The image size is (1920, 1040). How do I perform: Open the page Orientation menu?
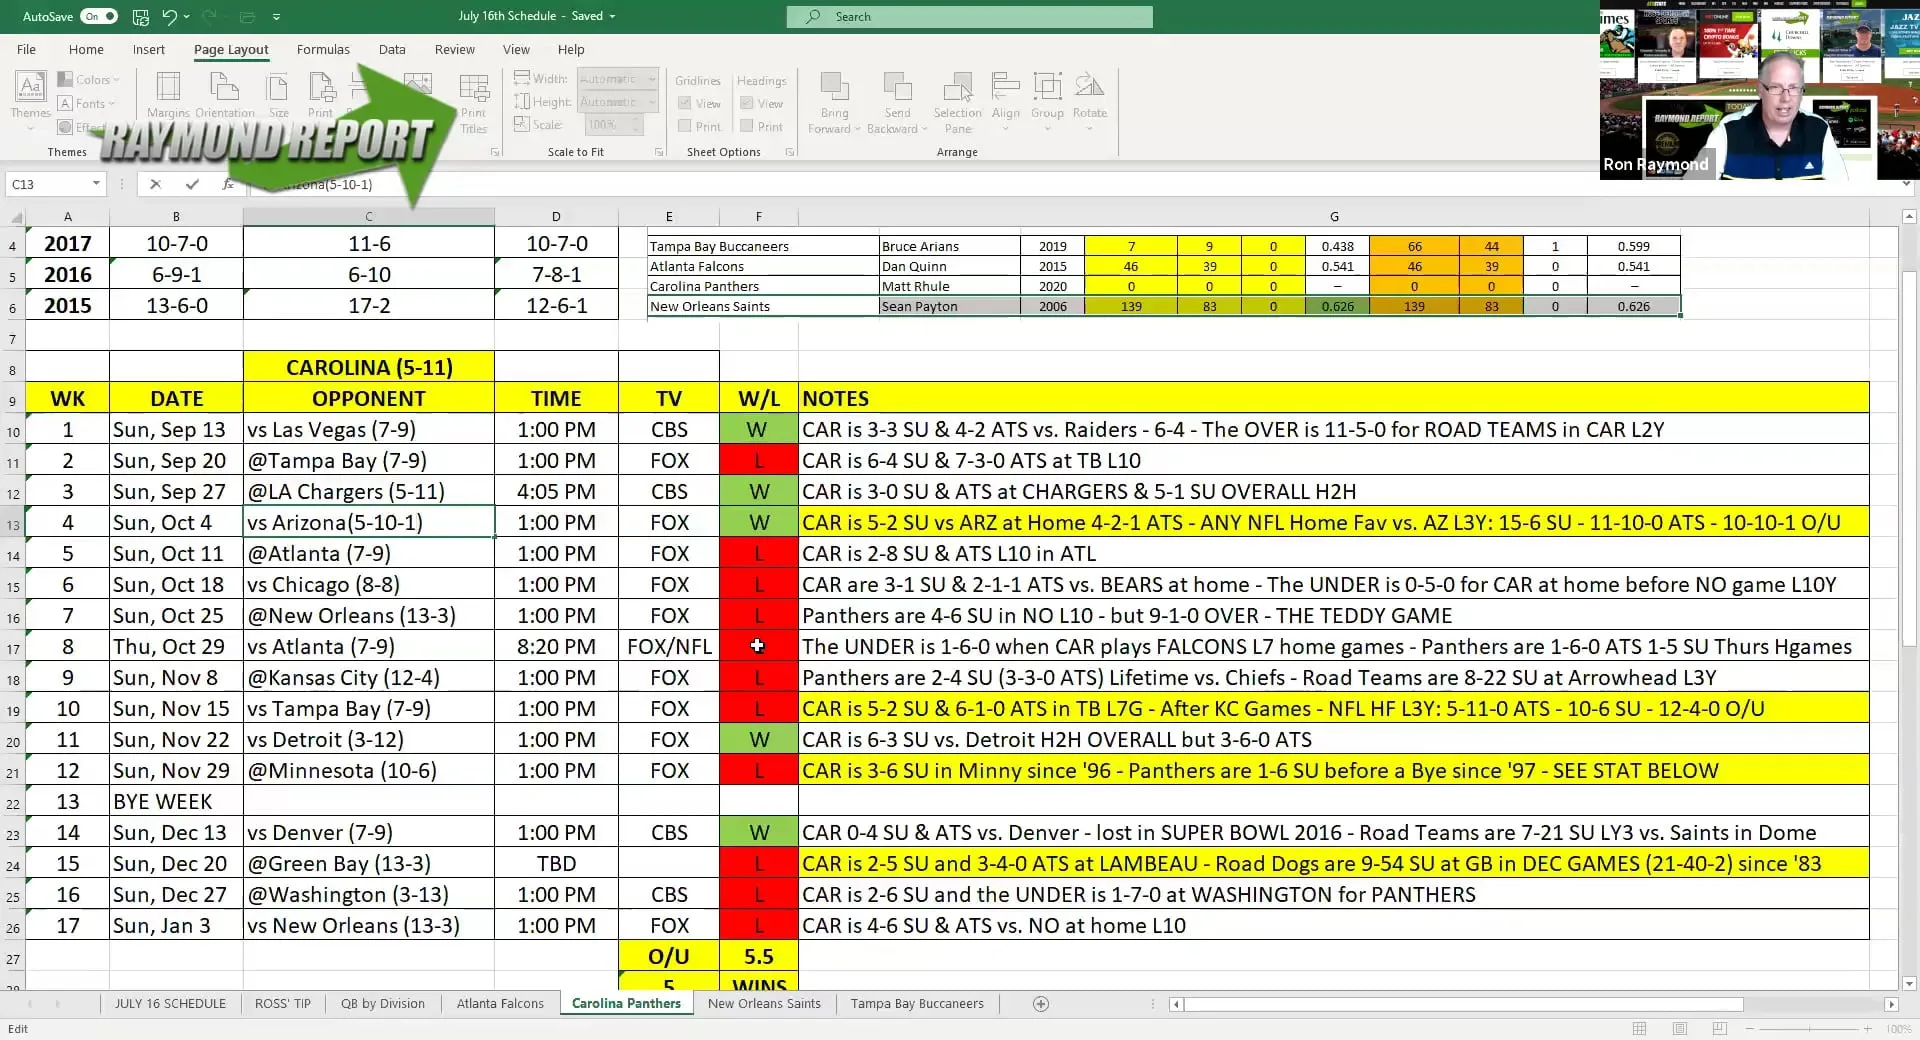pos(225,96)
